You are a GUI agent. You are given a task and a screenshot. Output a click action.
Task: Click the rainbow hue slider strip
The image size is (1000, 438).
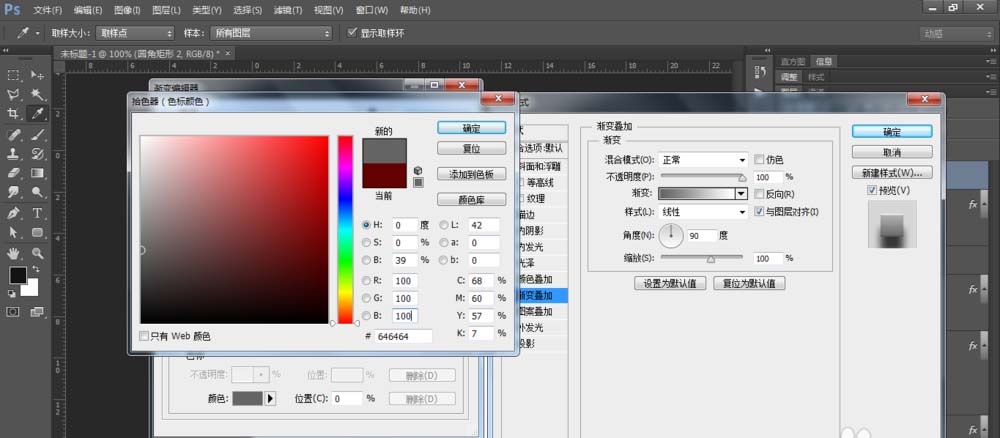345,228
